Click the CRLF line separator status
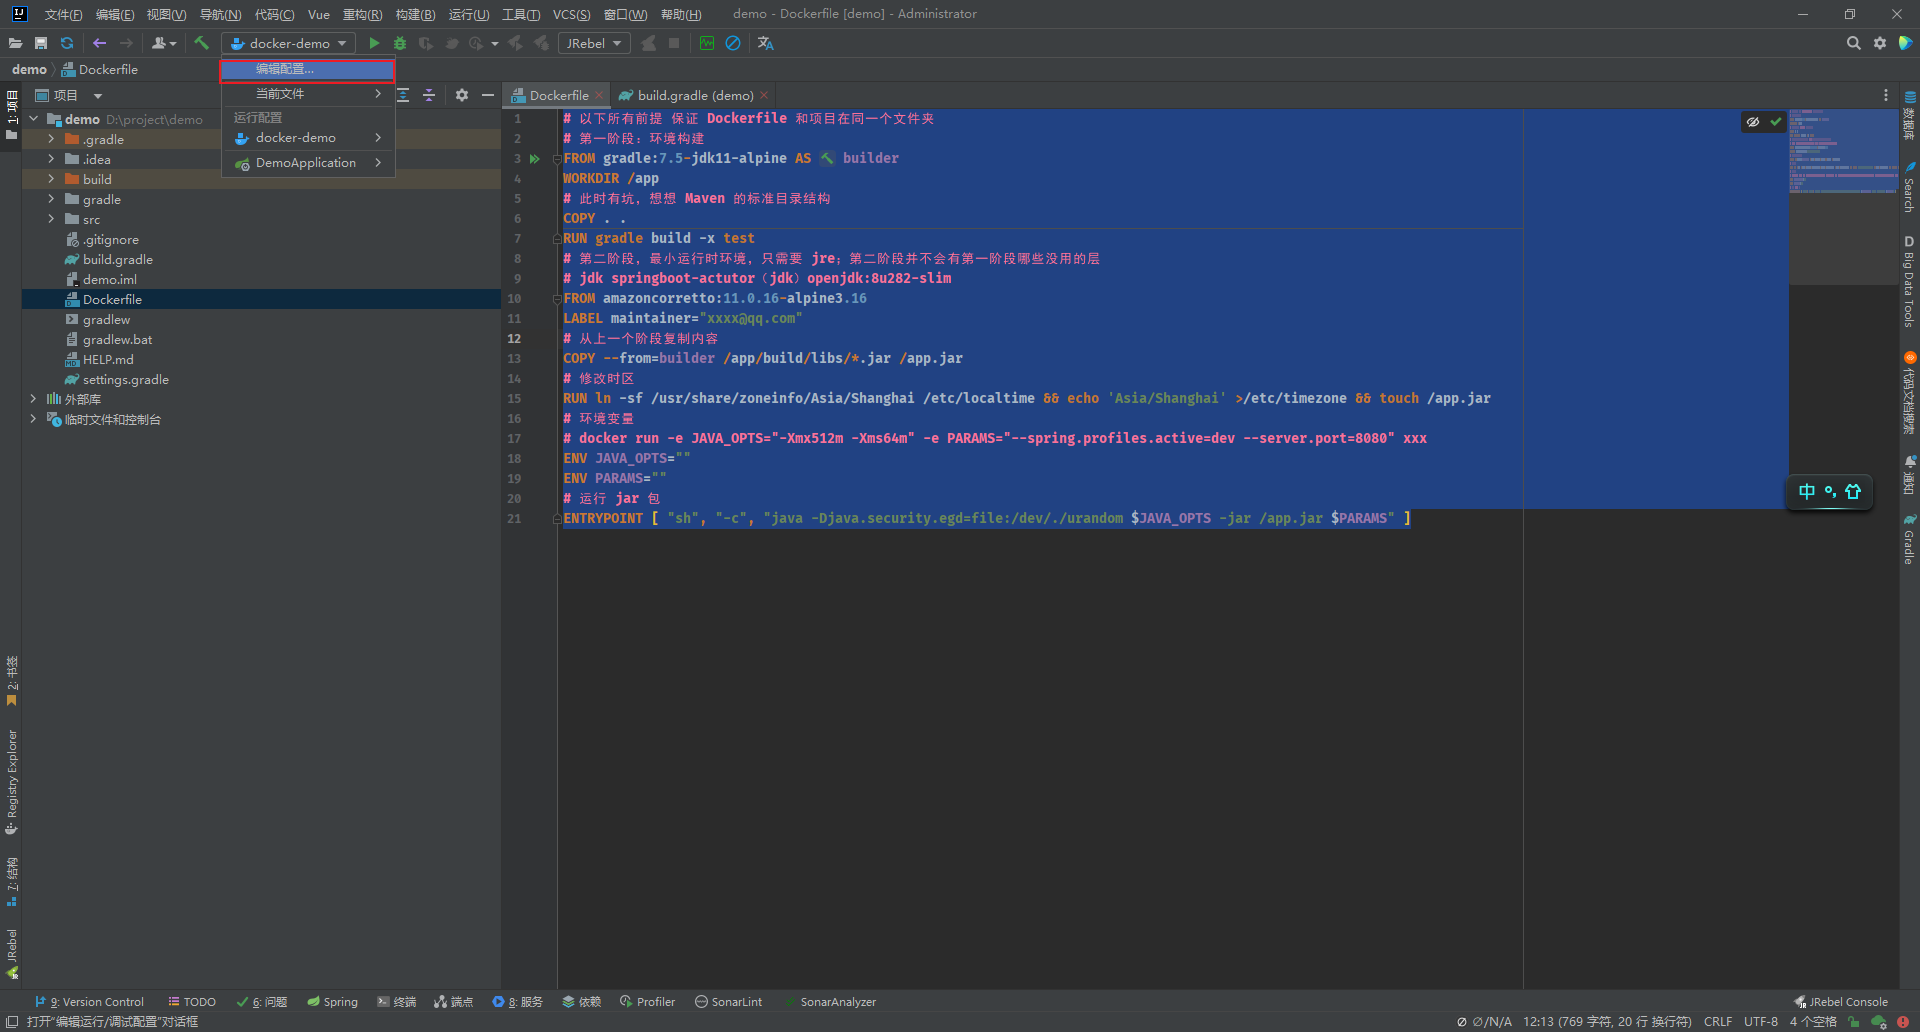This screenshot has width=1920, height=1032. (1718, 1021)
